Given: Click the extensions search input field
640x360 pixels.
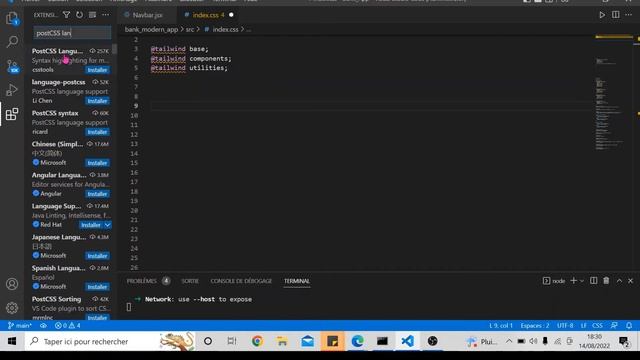Looking at the screenshot, I should tap(72, 33).
